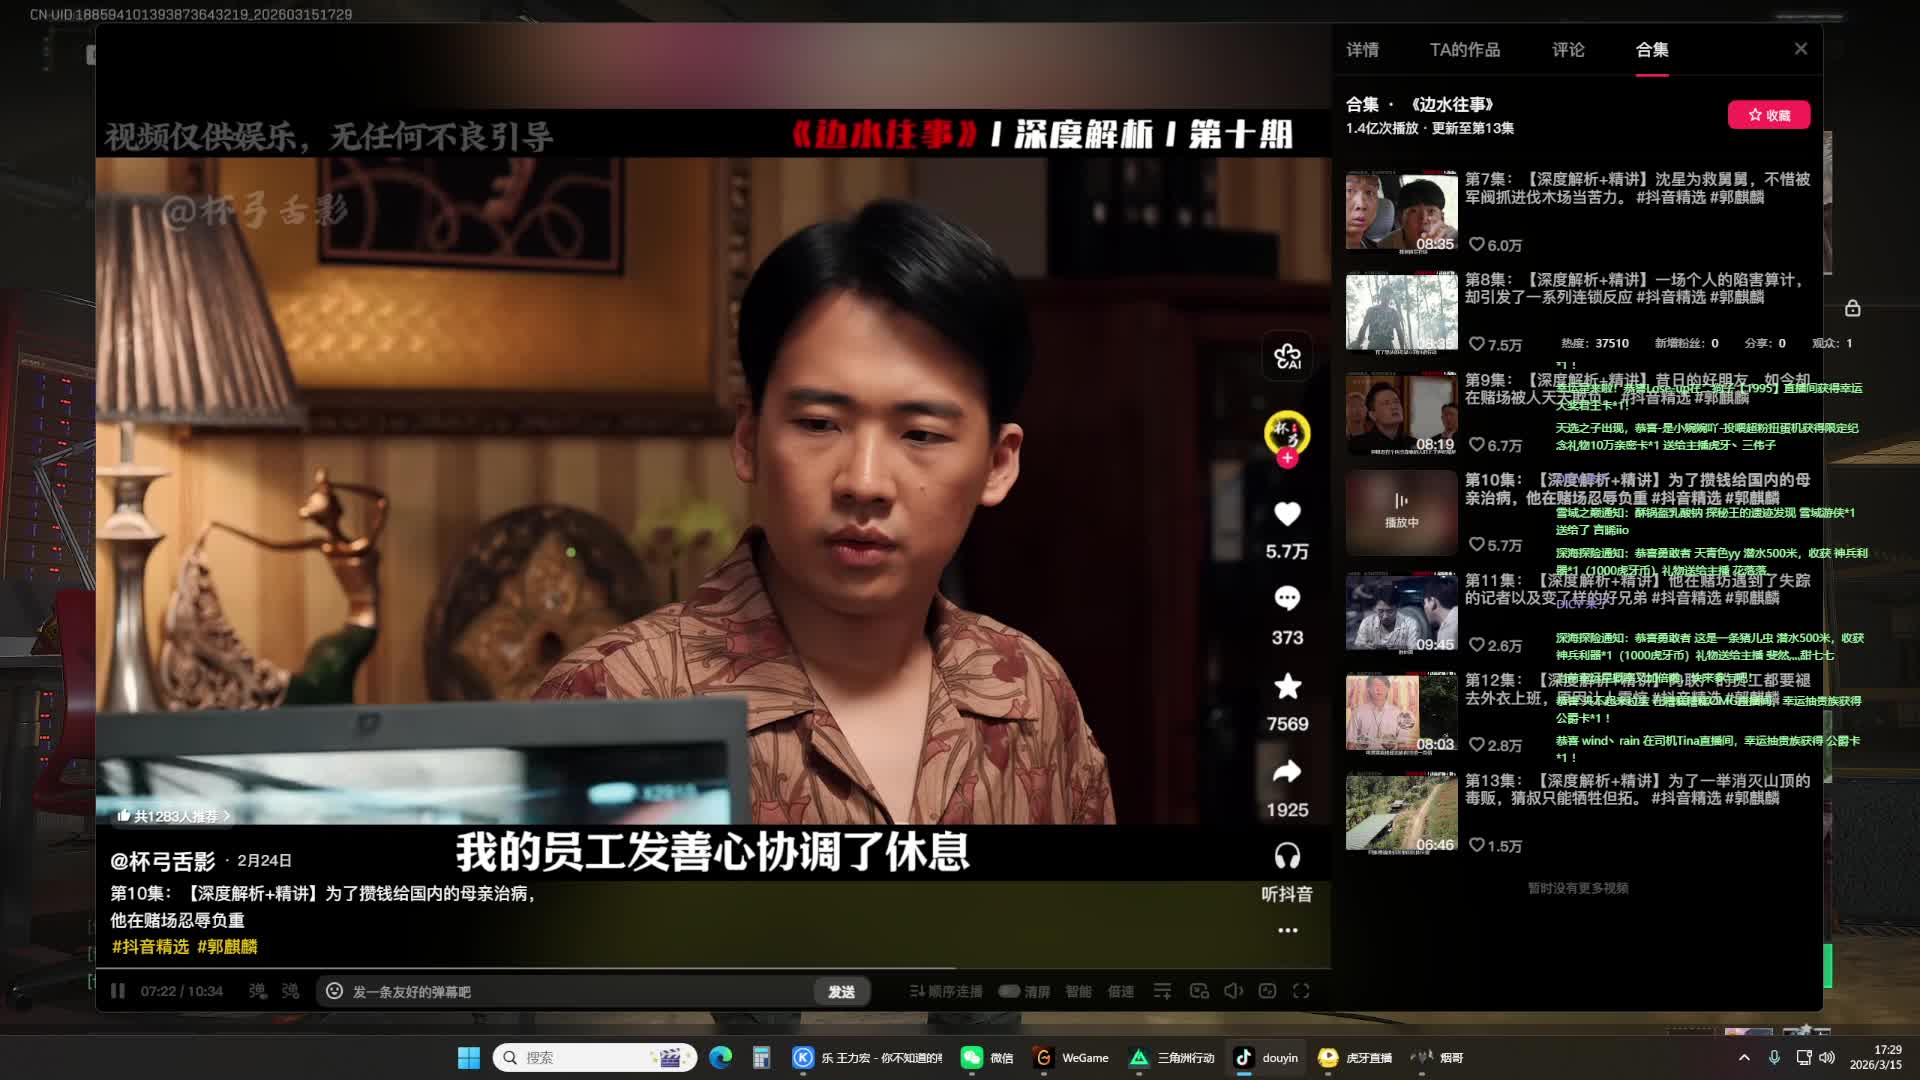Switch to the TA的作品 tab
1920x1080 pixels.
[x=1464, y=50]
